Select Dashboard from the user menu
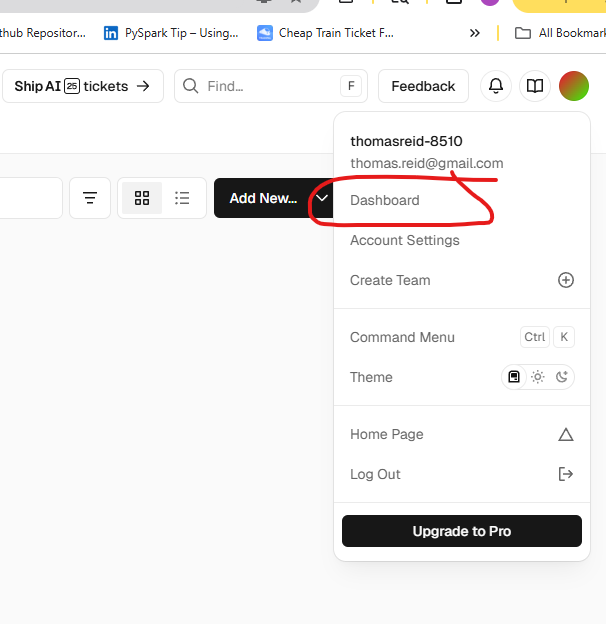Screen dimensions: 606x624 [385, 200]
